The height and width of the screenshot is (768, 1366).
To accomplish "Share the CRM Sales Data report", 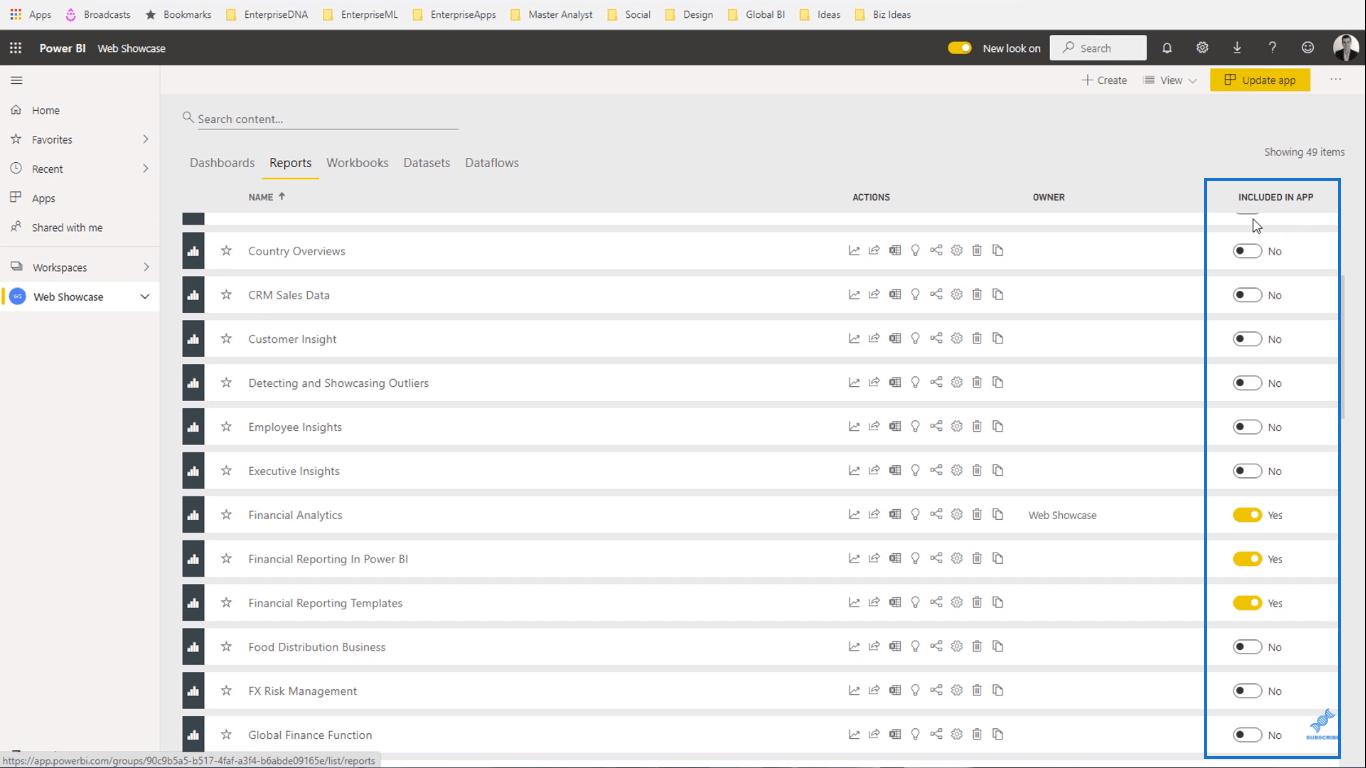I will (874, 295).
